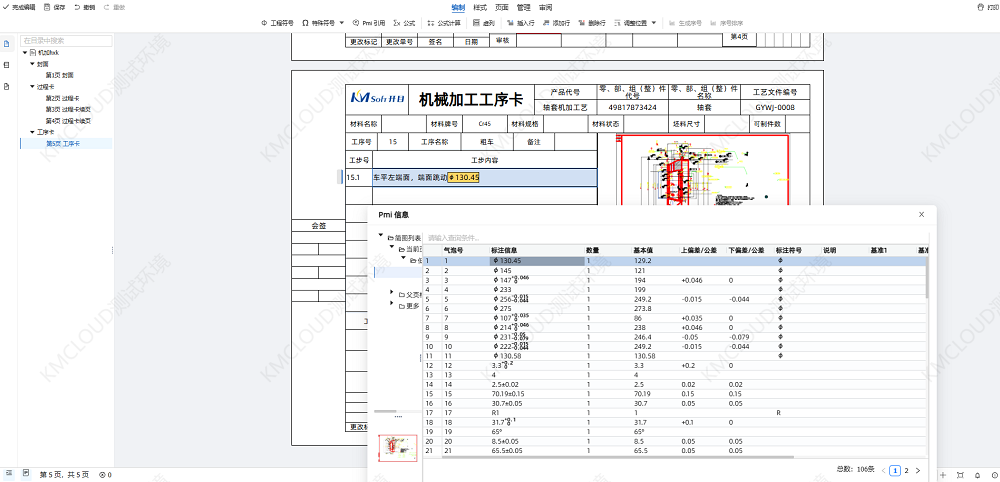Click the 完成编辑 checkmark button

(20, 8)
